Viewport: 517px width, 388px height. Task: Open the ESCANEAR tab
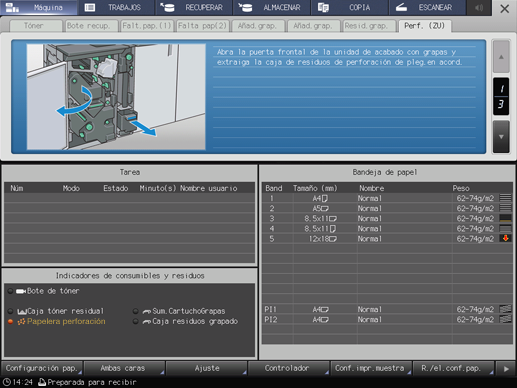(427, 7)
